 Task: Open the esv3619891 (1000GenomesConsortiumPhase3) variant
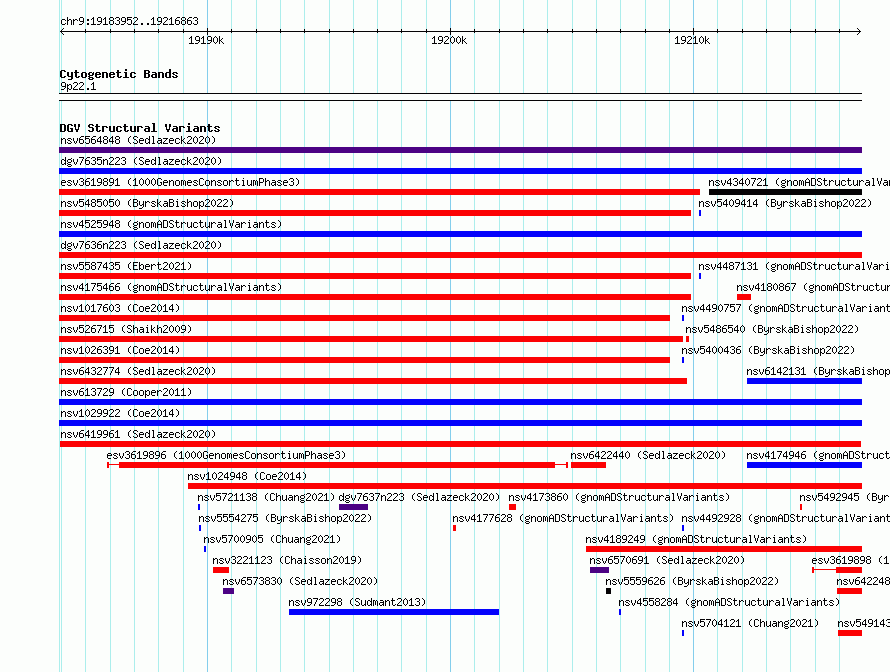click(180, 182)
